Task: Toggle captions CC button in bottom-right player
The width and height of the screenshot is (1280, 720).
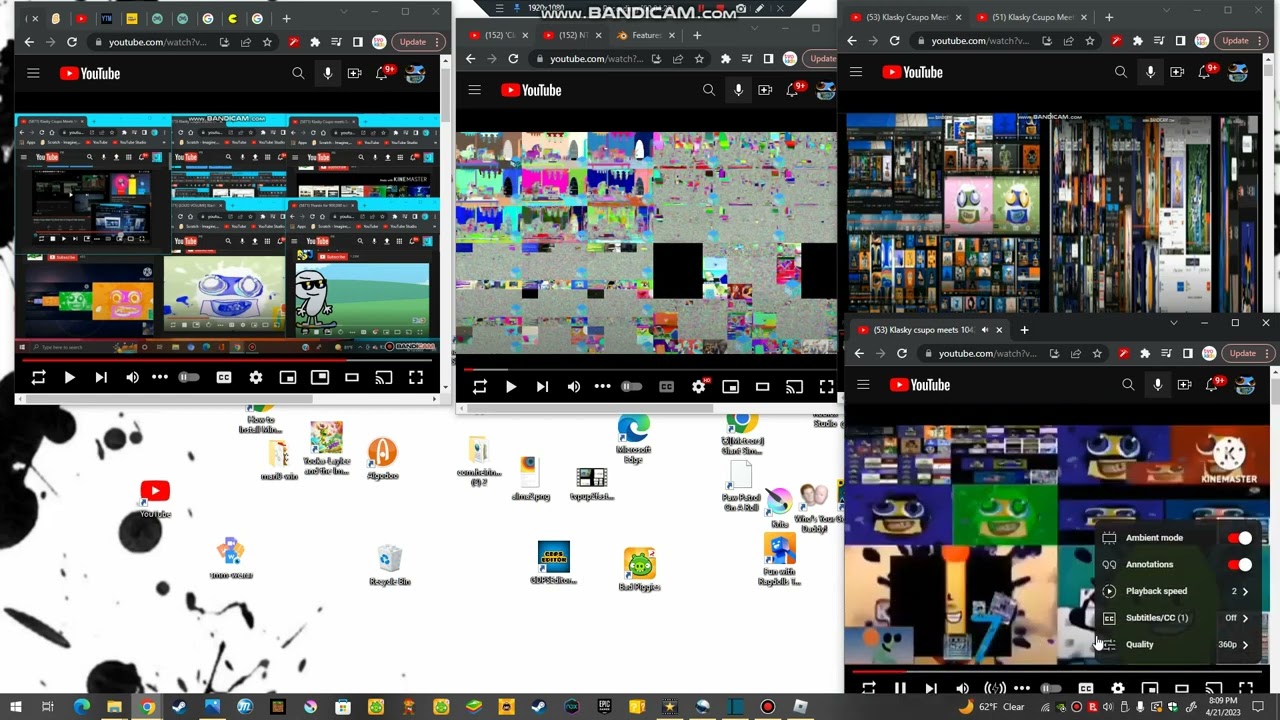Action: 1086,688
